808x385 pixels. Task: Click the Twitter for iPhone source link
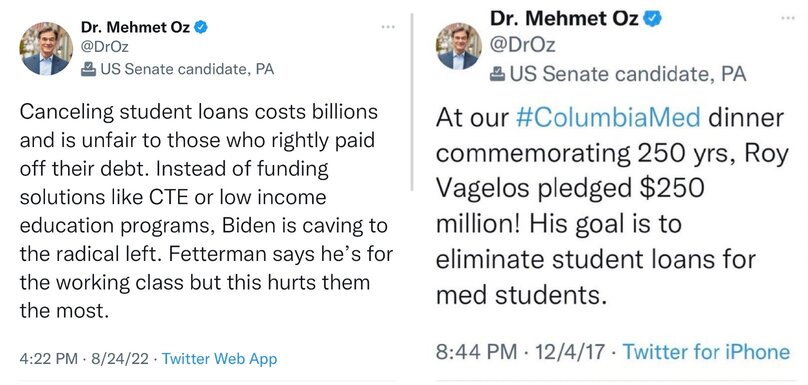(x=706, y=352)
